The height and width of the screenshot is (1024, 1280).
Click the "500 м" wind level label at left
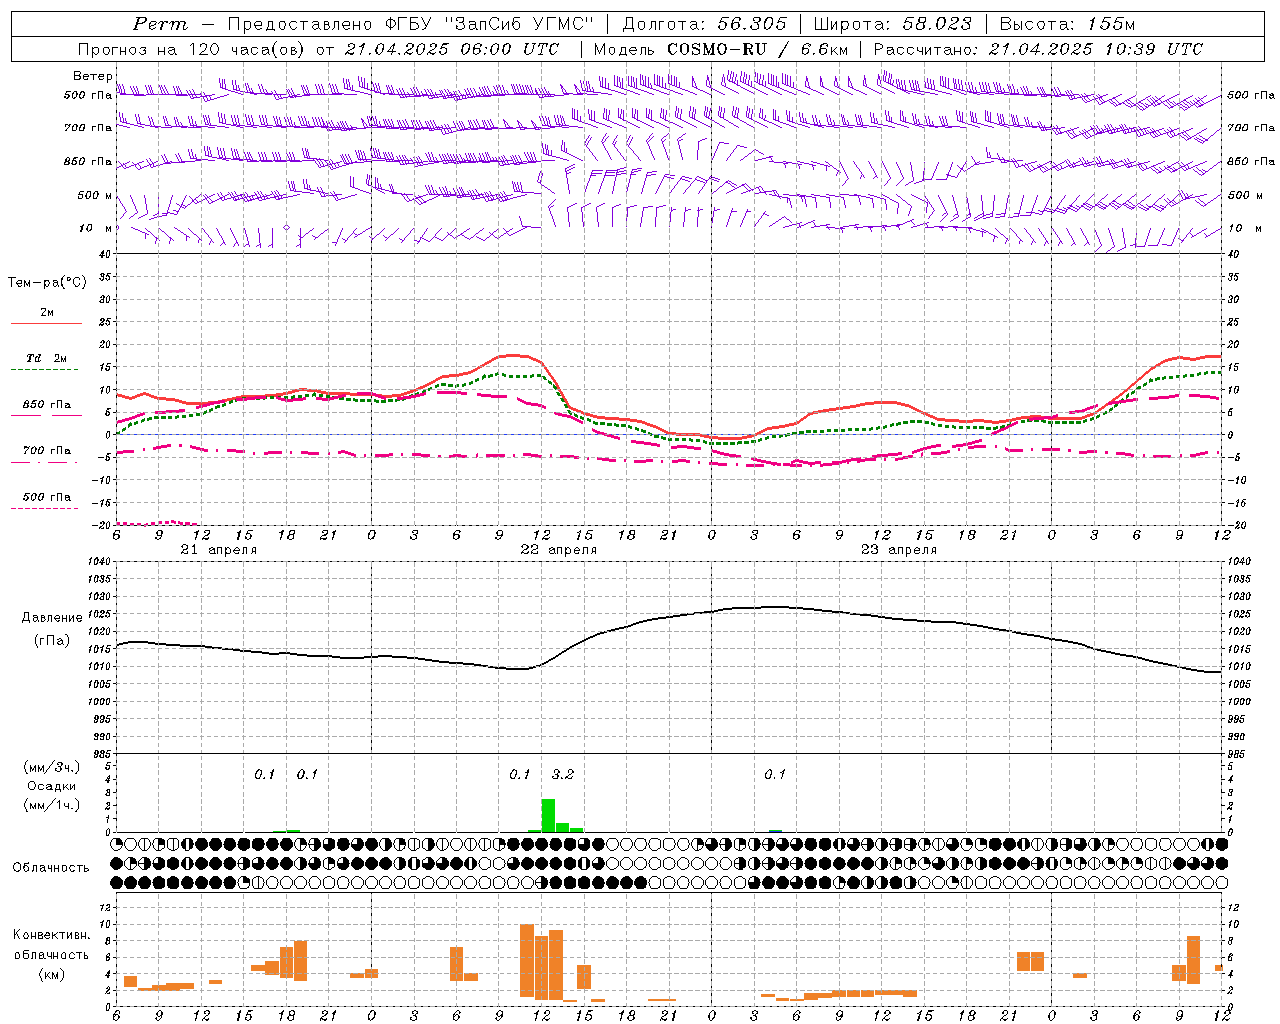[x=95, y=196]
